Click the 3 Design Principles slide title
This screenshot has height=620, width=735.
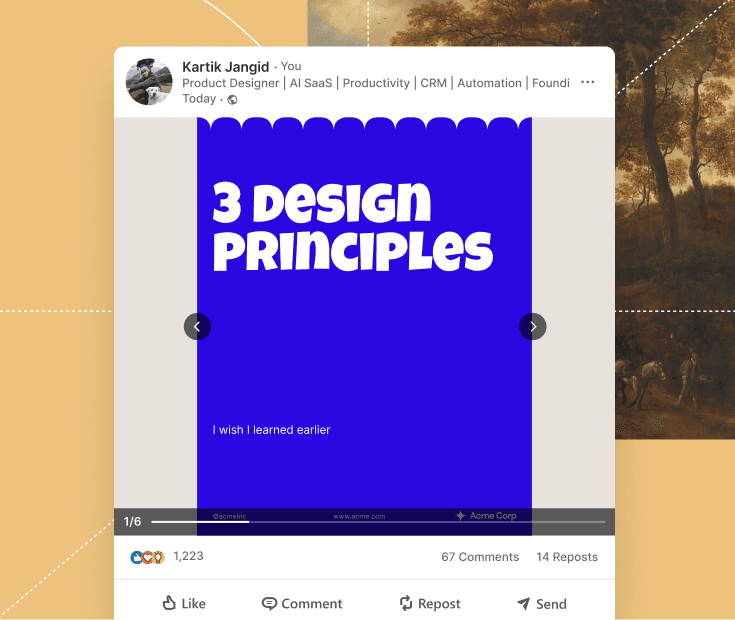tap(352, 227)
